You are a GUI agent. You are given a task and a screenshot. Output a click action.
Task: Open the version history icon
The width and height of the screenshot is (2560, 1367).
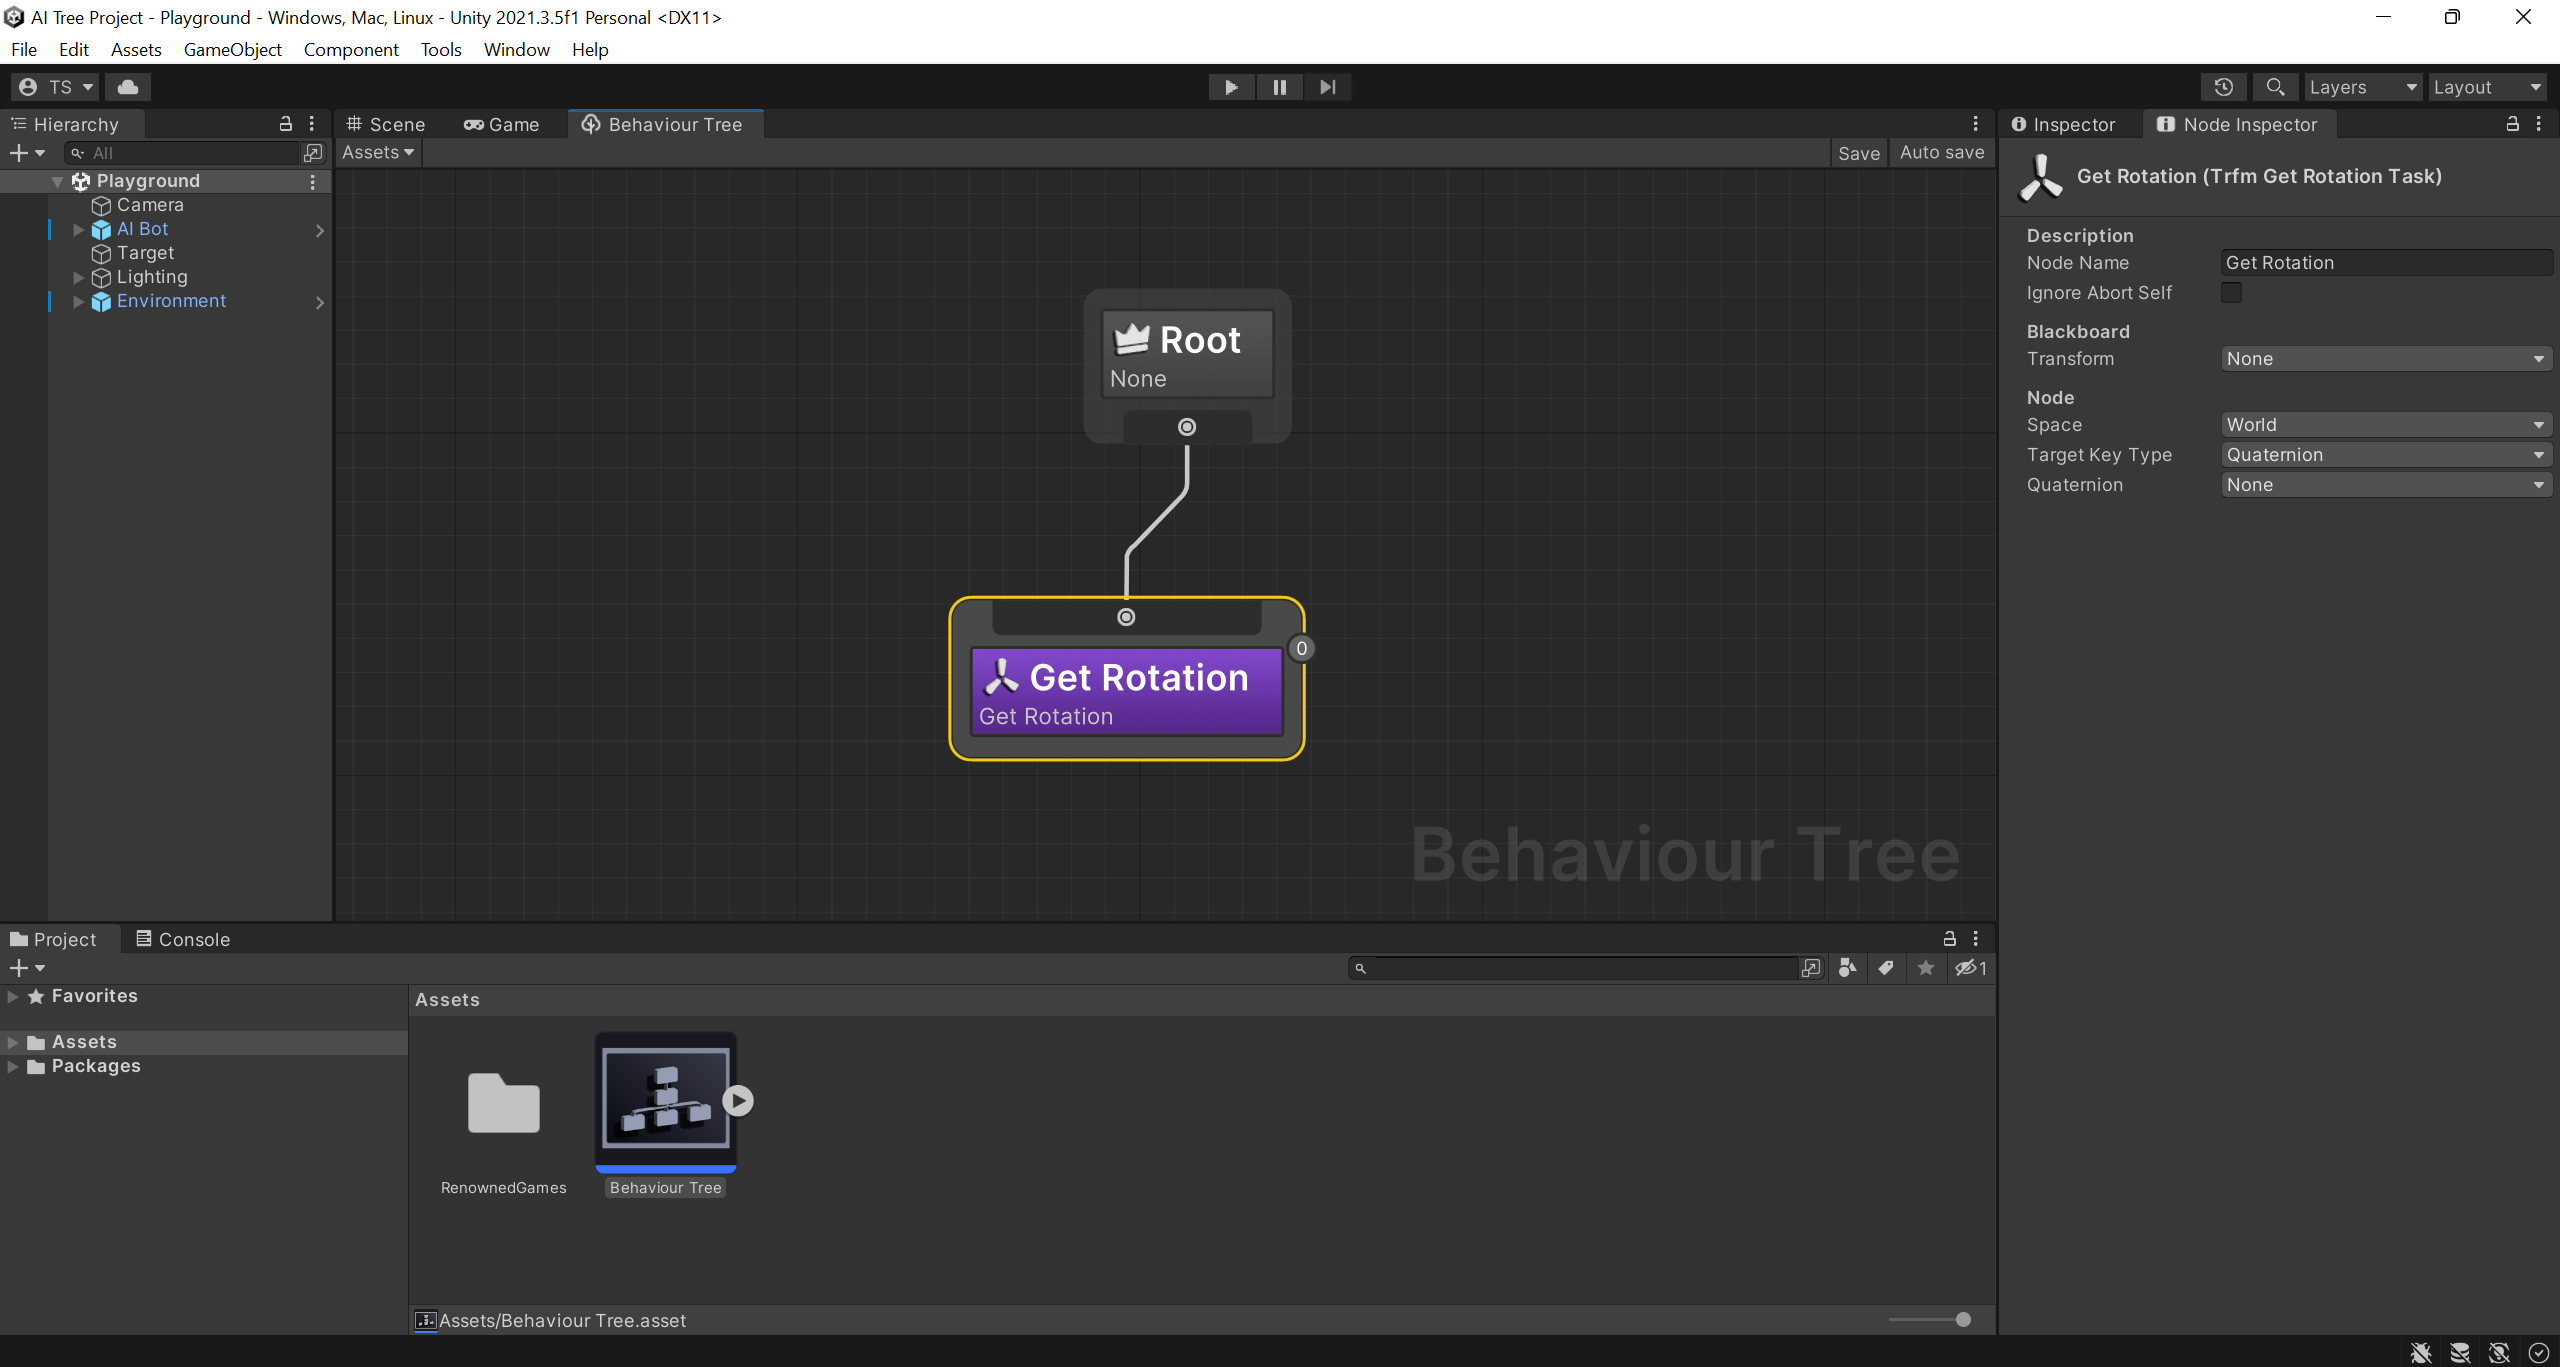click(2223, 87)
